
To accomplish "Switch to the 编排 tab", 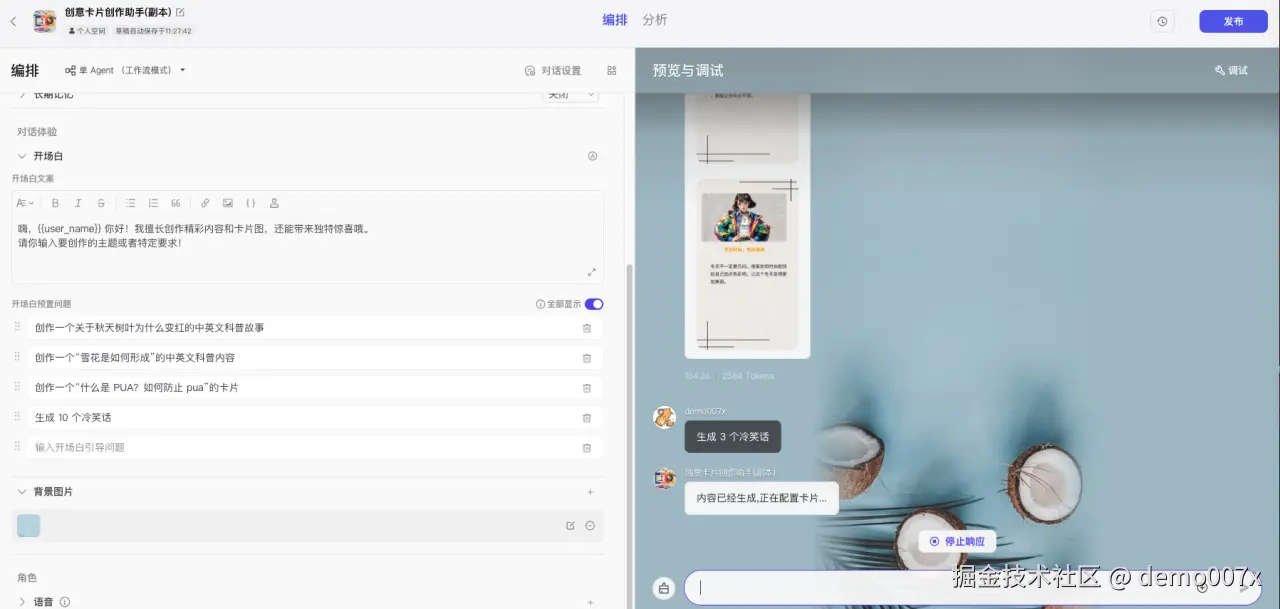I will click(x=615, y=20).
